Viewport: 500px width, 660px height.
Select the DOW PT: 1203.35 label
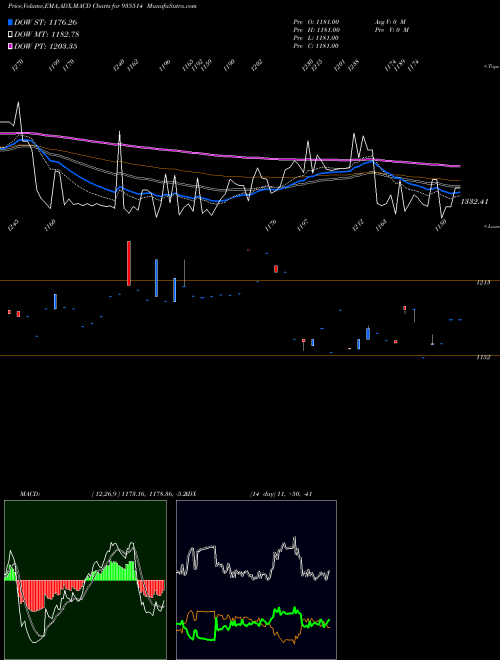pyautogui.click(x=45, y=46)
